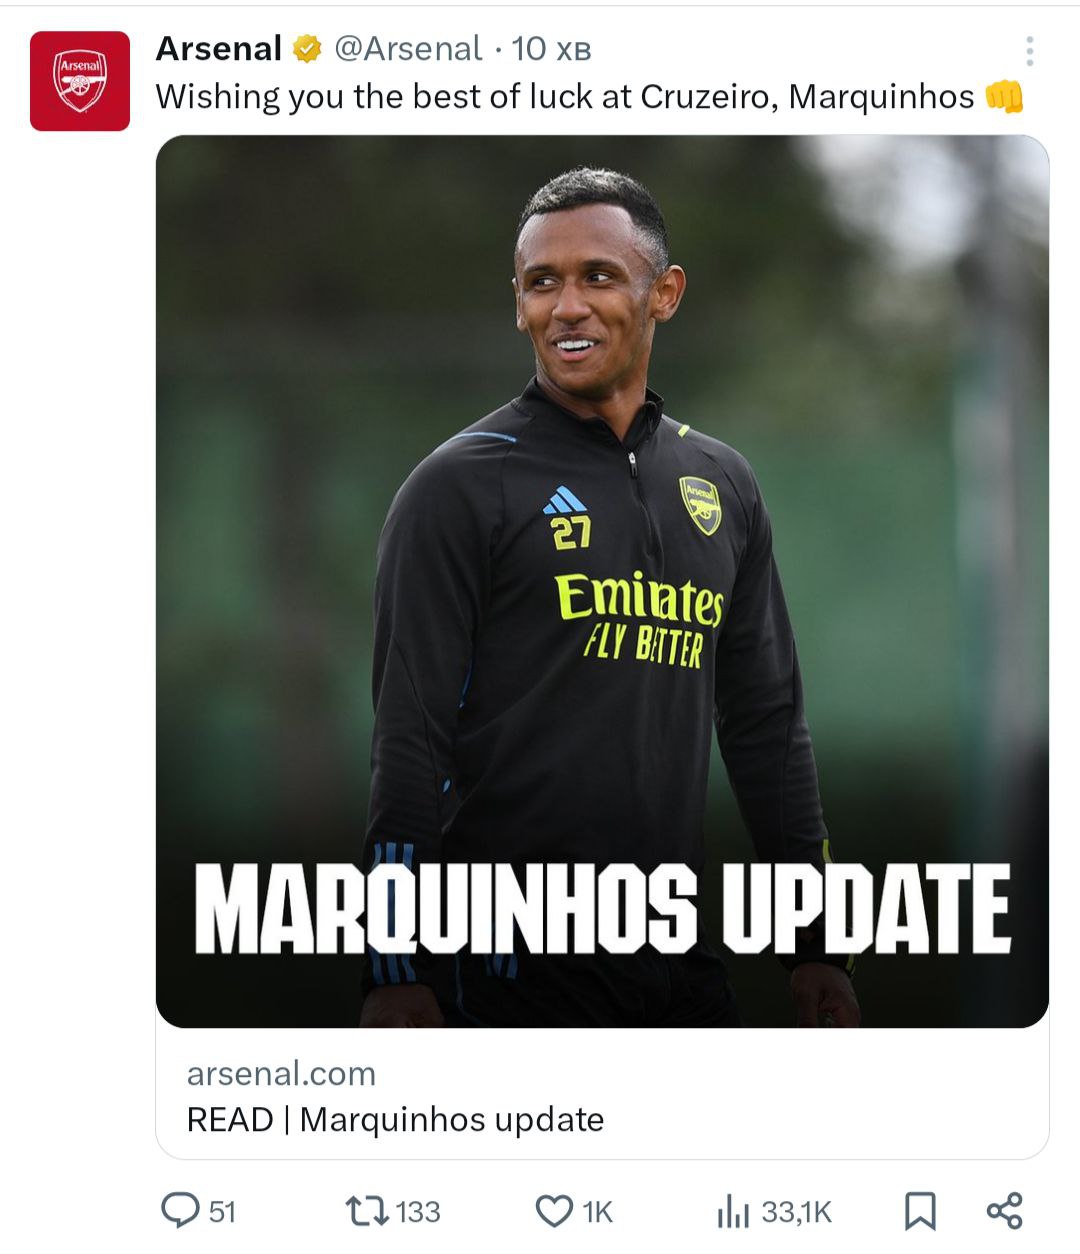Like the tweet with heart icon
The image size is (1080, 1254).
pyautogui.click(x=554, y=1212)
